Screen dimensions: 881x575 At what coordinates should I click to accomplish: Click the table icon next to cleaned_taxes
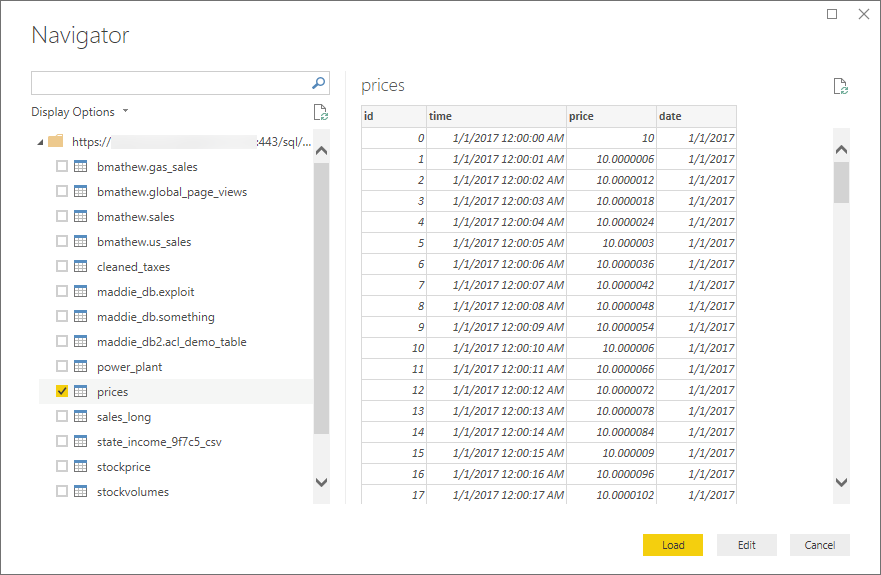coord(80,267)
